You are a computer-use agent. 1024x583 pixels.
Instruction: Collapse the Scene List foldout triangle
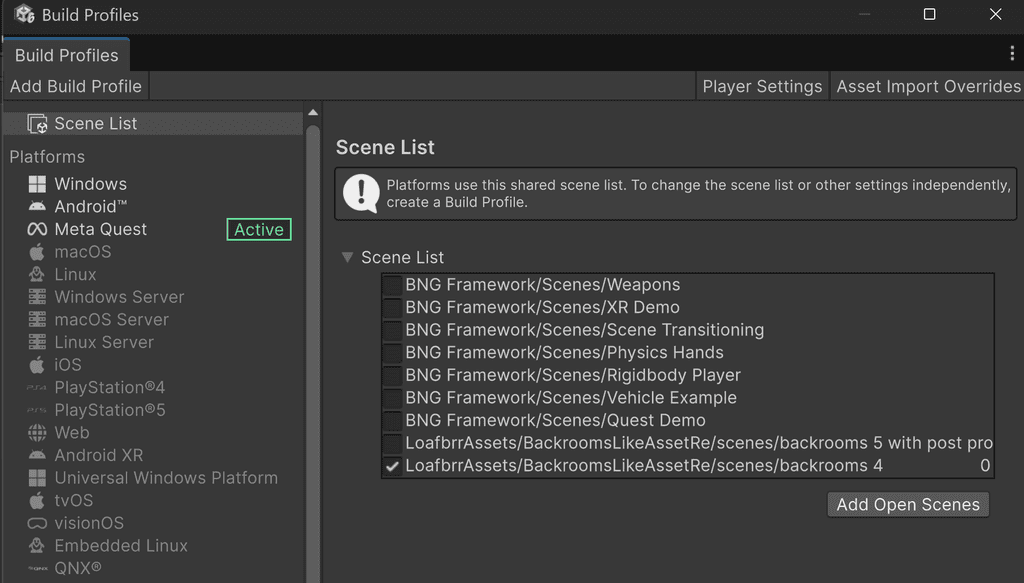pos(347,257)
